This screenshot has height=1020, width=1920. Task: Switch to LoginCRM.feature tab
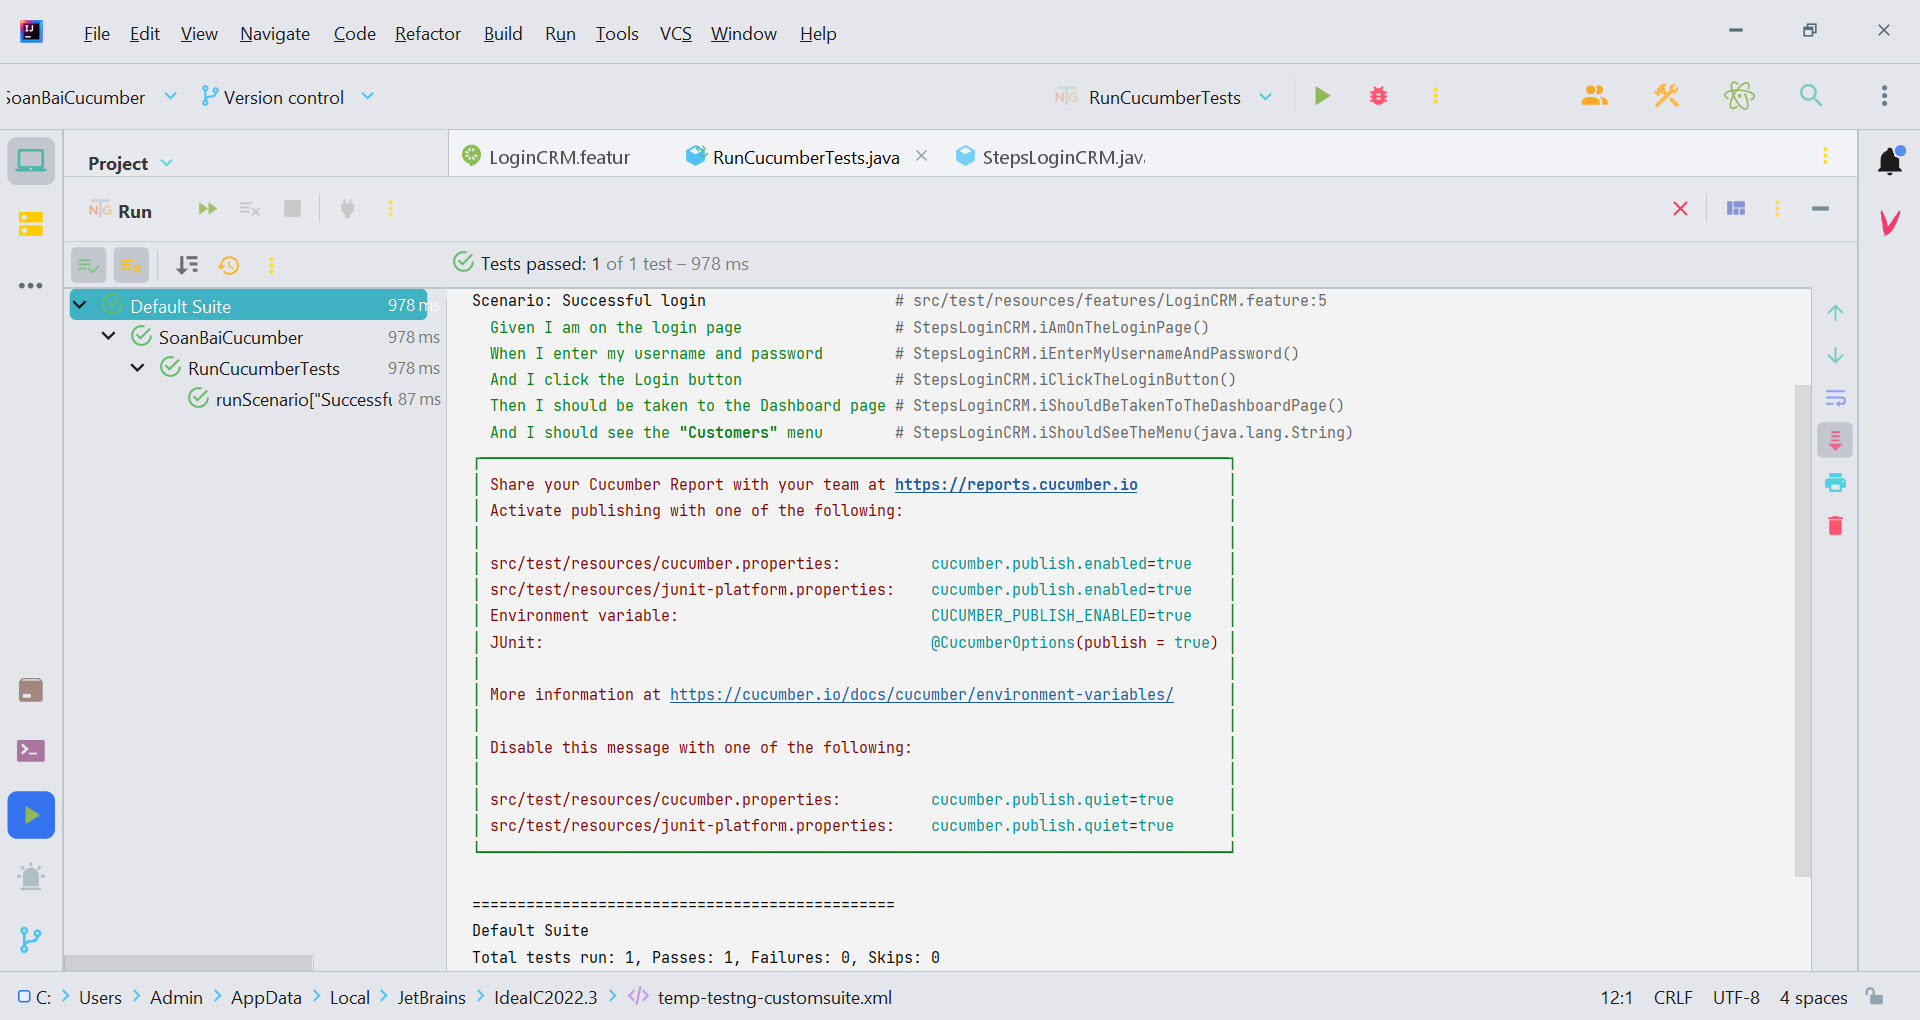coord(546,157)
